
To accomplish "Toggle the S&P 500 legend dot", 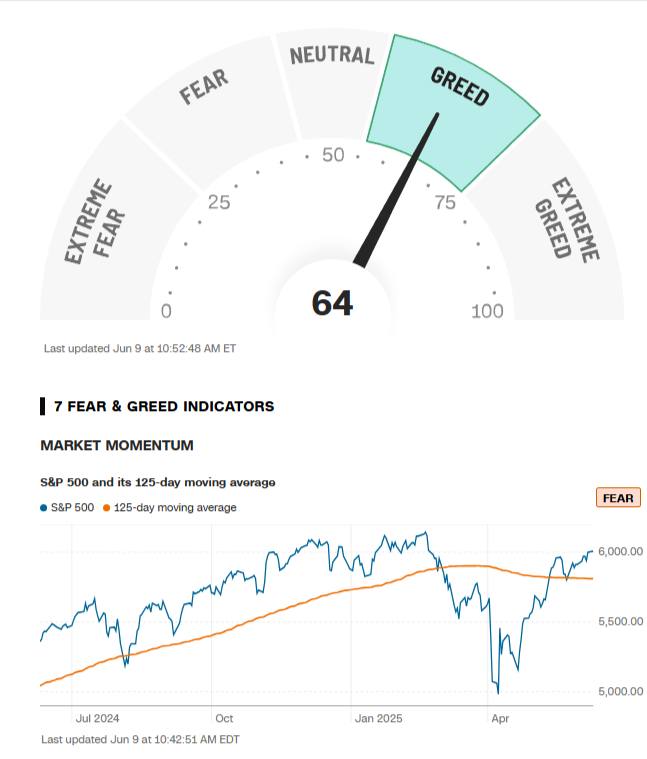I will [x=44, y=508].
